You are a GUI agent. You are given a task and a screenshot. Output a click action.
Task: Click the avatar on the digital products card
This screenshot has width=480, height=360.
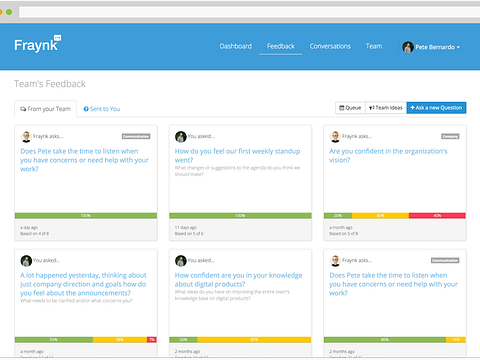(x=181, y=260)
